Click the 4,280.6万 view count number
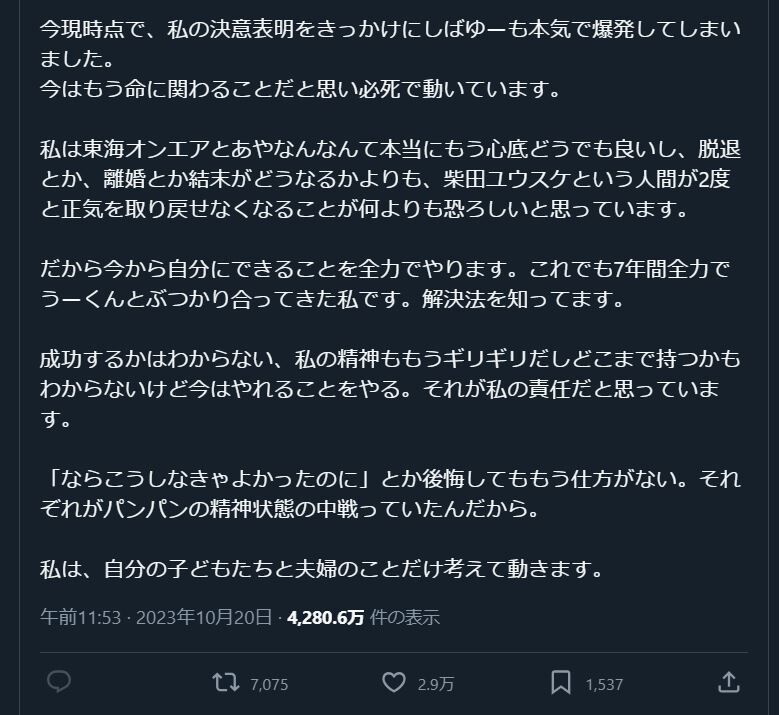The image size is (779, 715). coord(325,617)
